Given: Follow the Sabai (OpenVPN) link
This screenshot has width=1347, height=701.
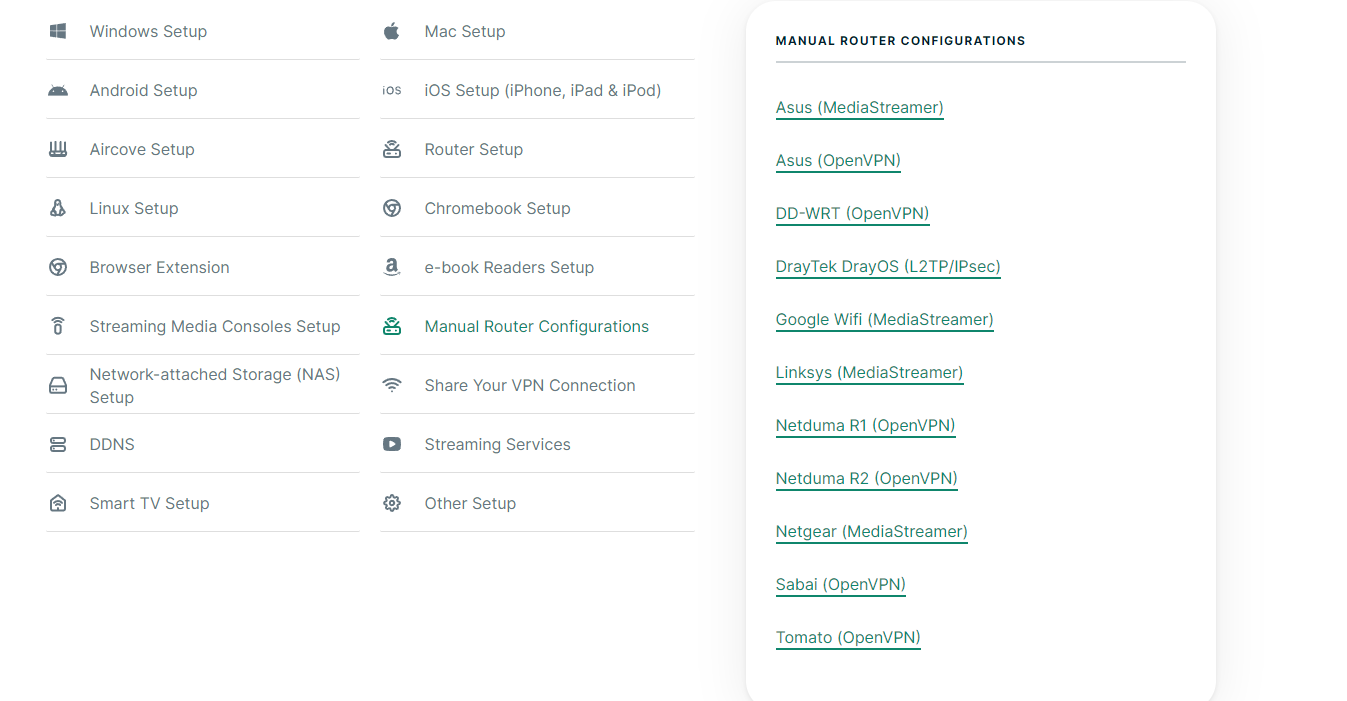Looking at the screenshot, I should [841, 584].
